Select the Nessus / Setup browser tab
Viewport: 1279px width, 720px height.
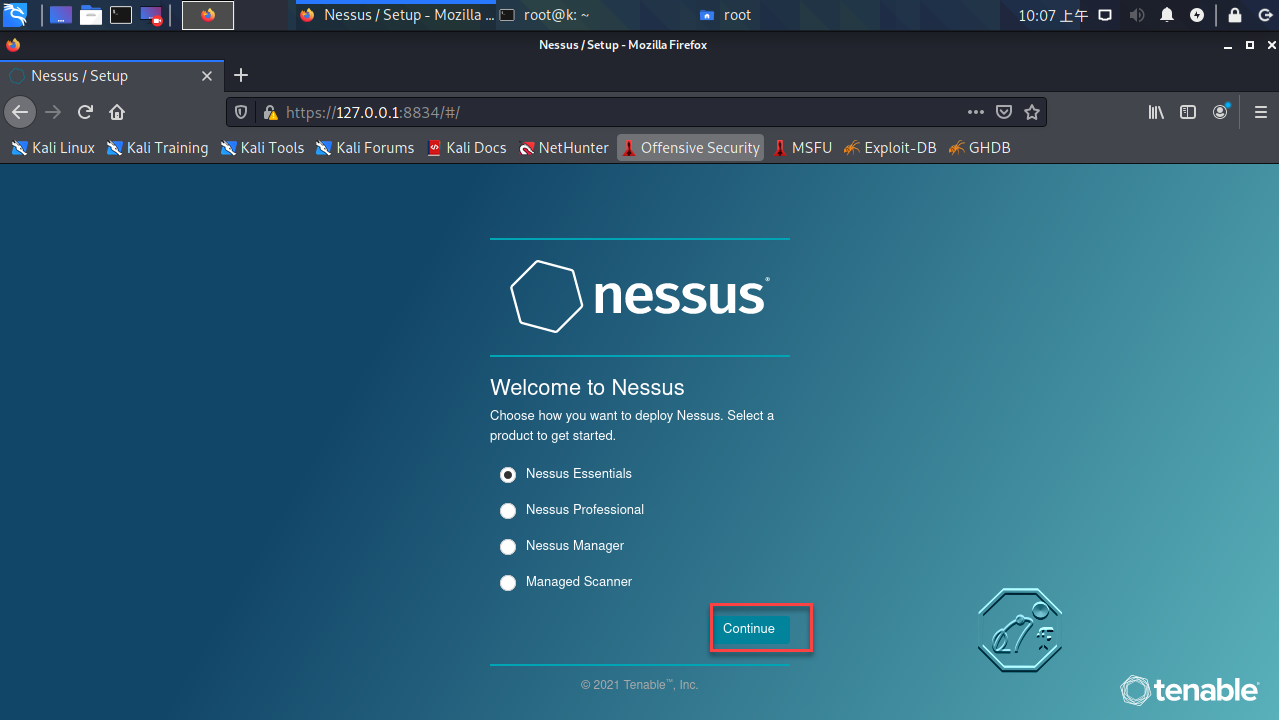111,76
